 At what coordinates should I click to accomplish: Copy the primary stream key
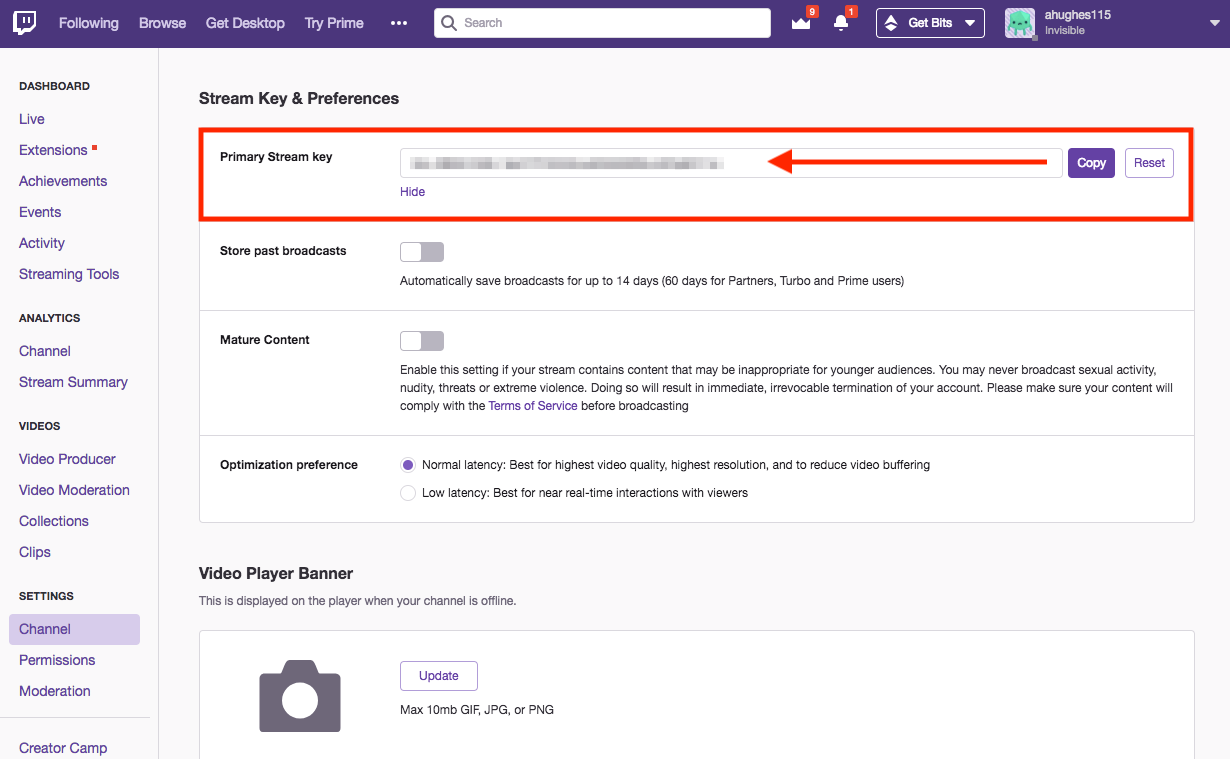pos(1091,163)
